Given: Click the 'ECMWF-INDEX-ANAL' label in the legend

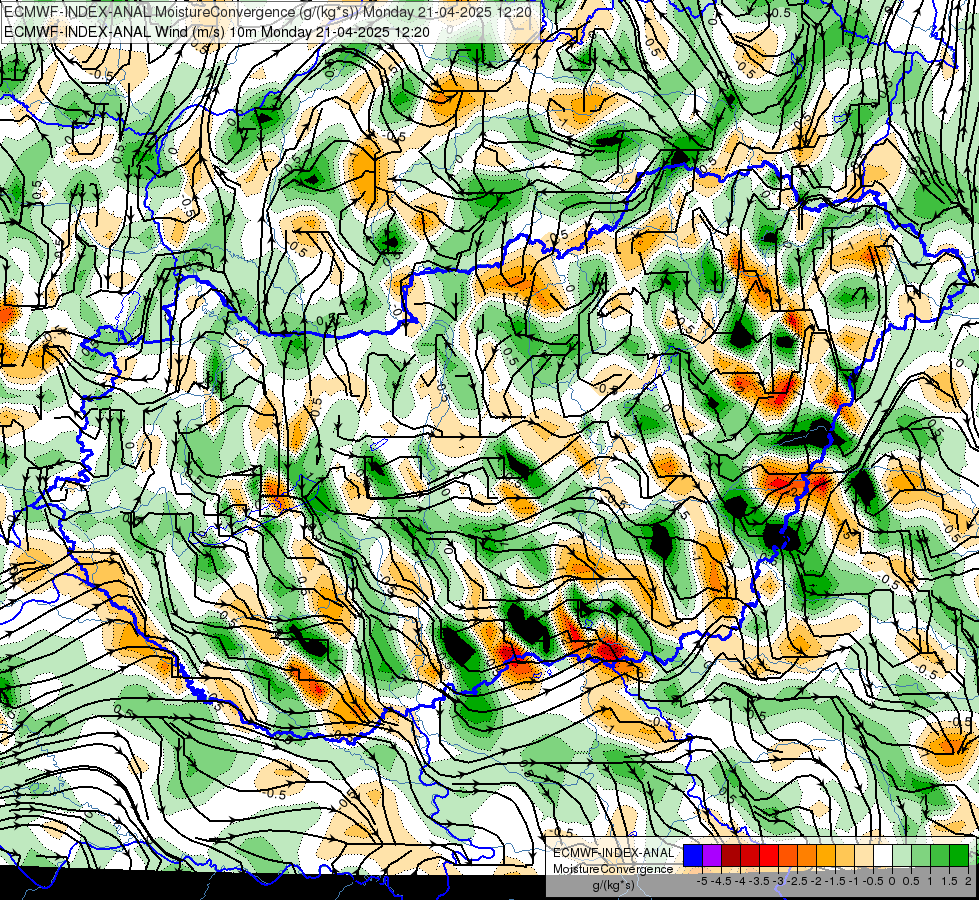Looking at the screenshot, I should [x=614, y=853].
